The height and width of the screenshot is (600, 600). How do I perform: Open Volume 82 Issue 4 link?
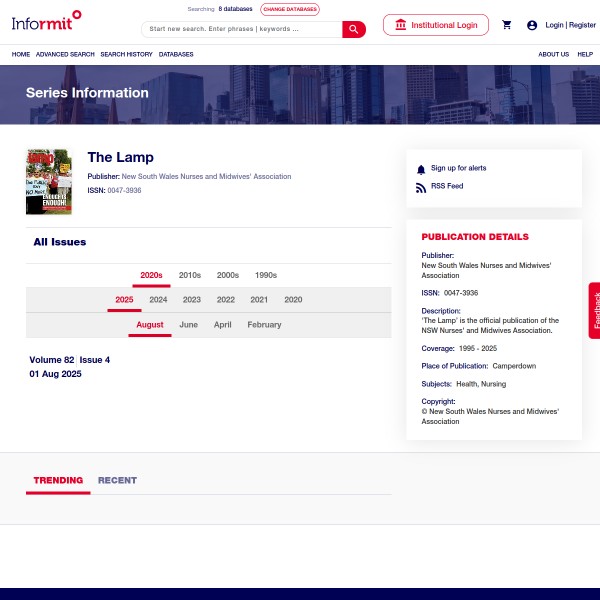click(69, 360)
